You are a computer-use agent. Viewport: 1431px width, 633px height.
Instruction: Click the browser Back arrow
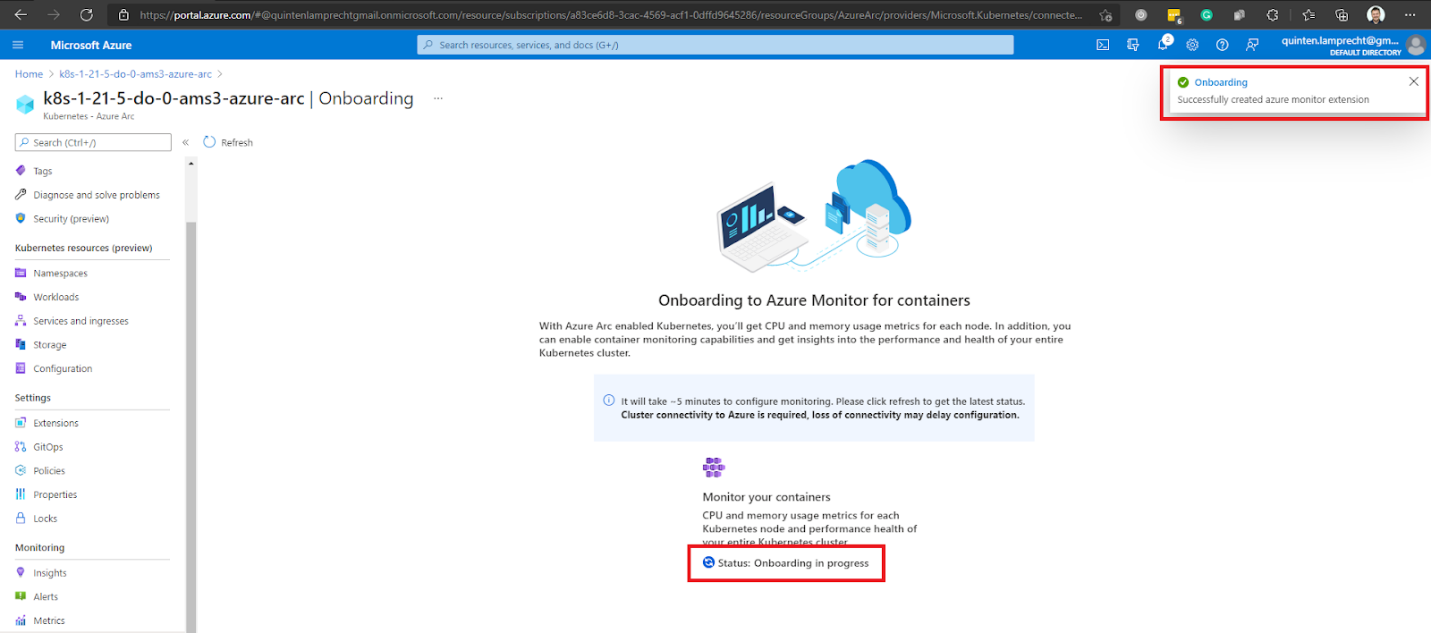click(x=21, y=15)
